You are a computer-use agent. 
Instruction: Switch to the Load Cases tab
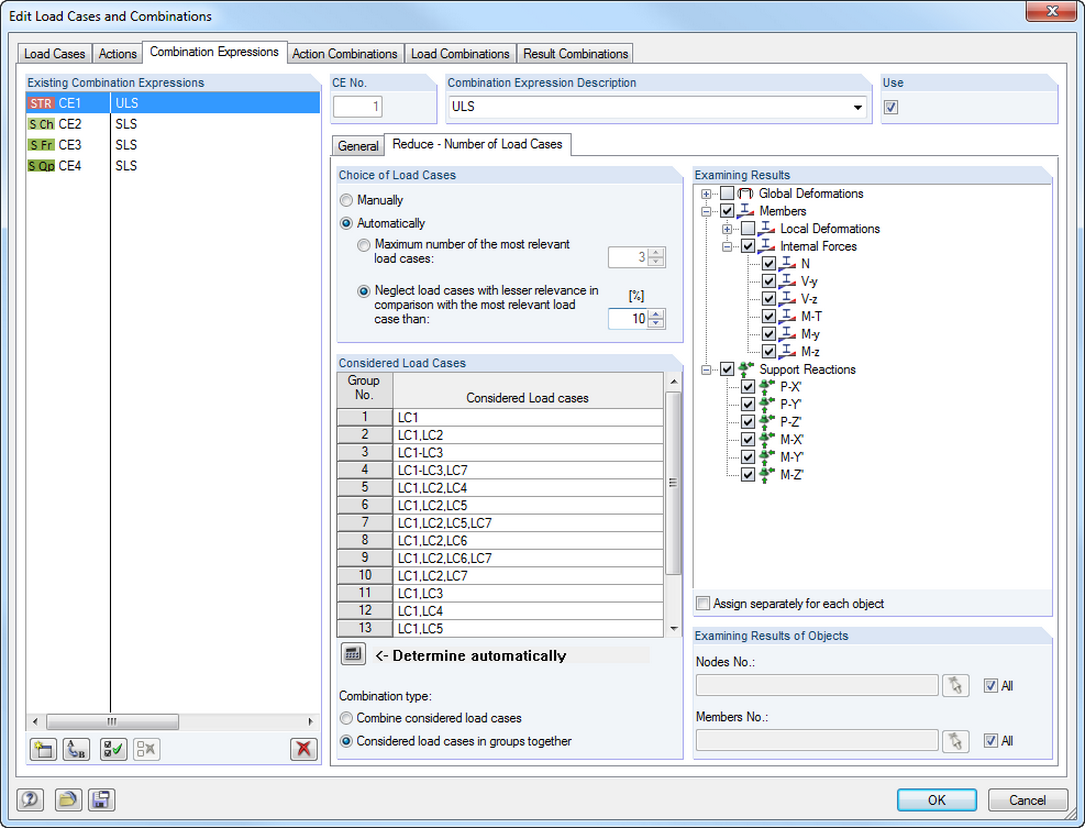(x=55, y=54)
